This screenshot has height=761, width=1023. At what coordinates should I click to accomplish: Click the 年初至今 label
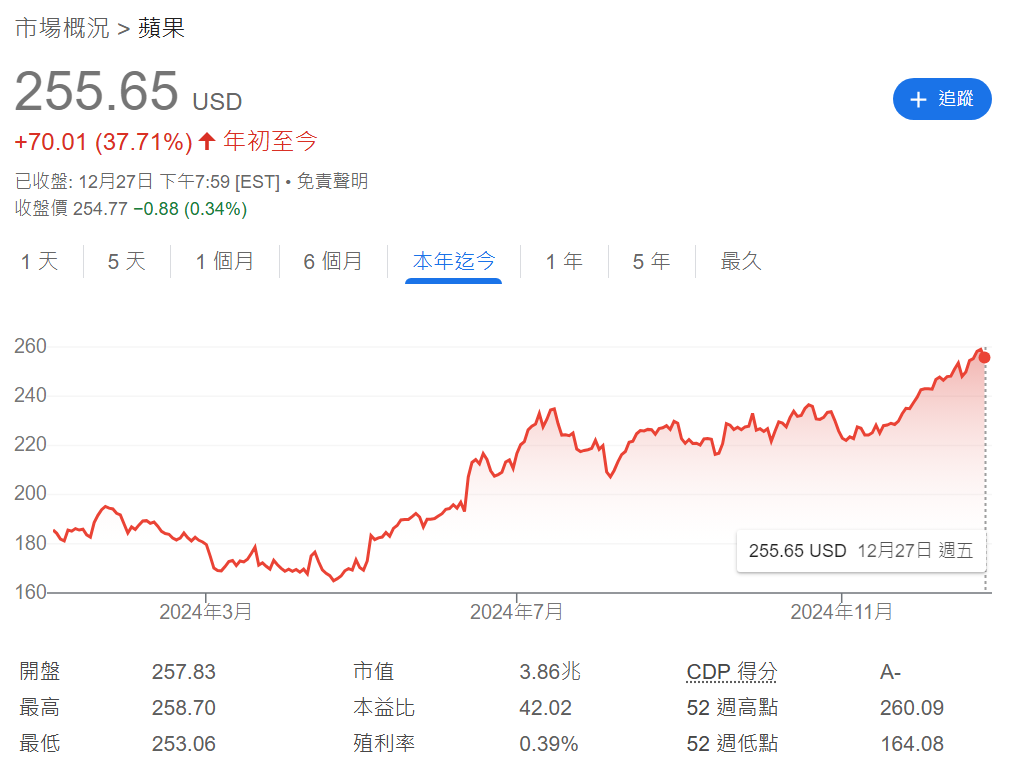270,141
